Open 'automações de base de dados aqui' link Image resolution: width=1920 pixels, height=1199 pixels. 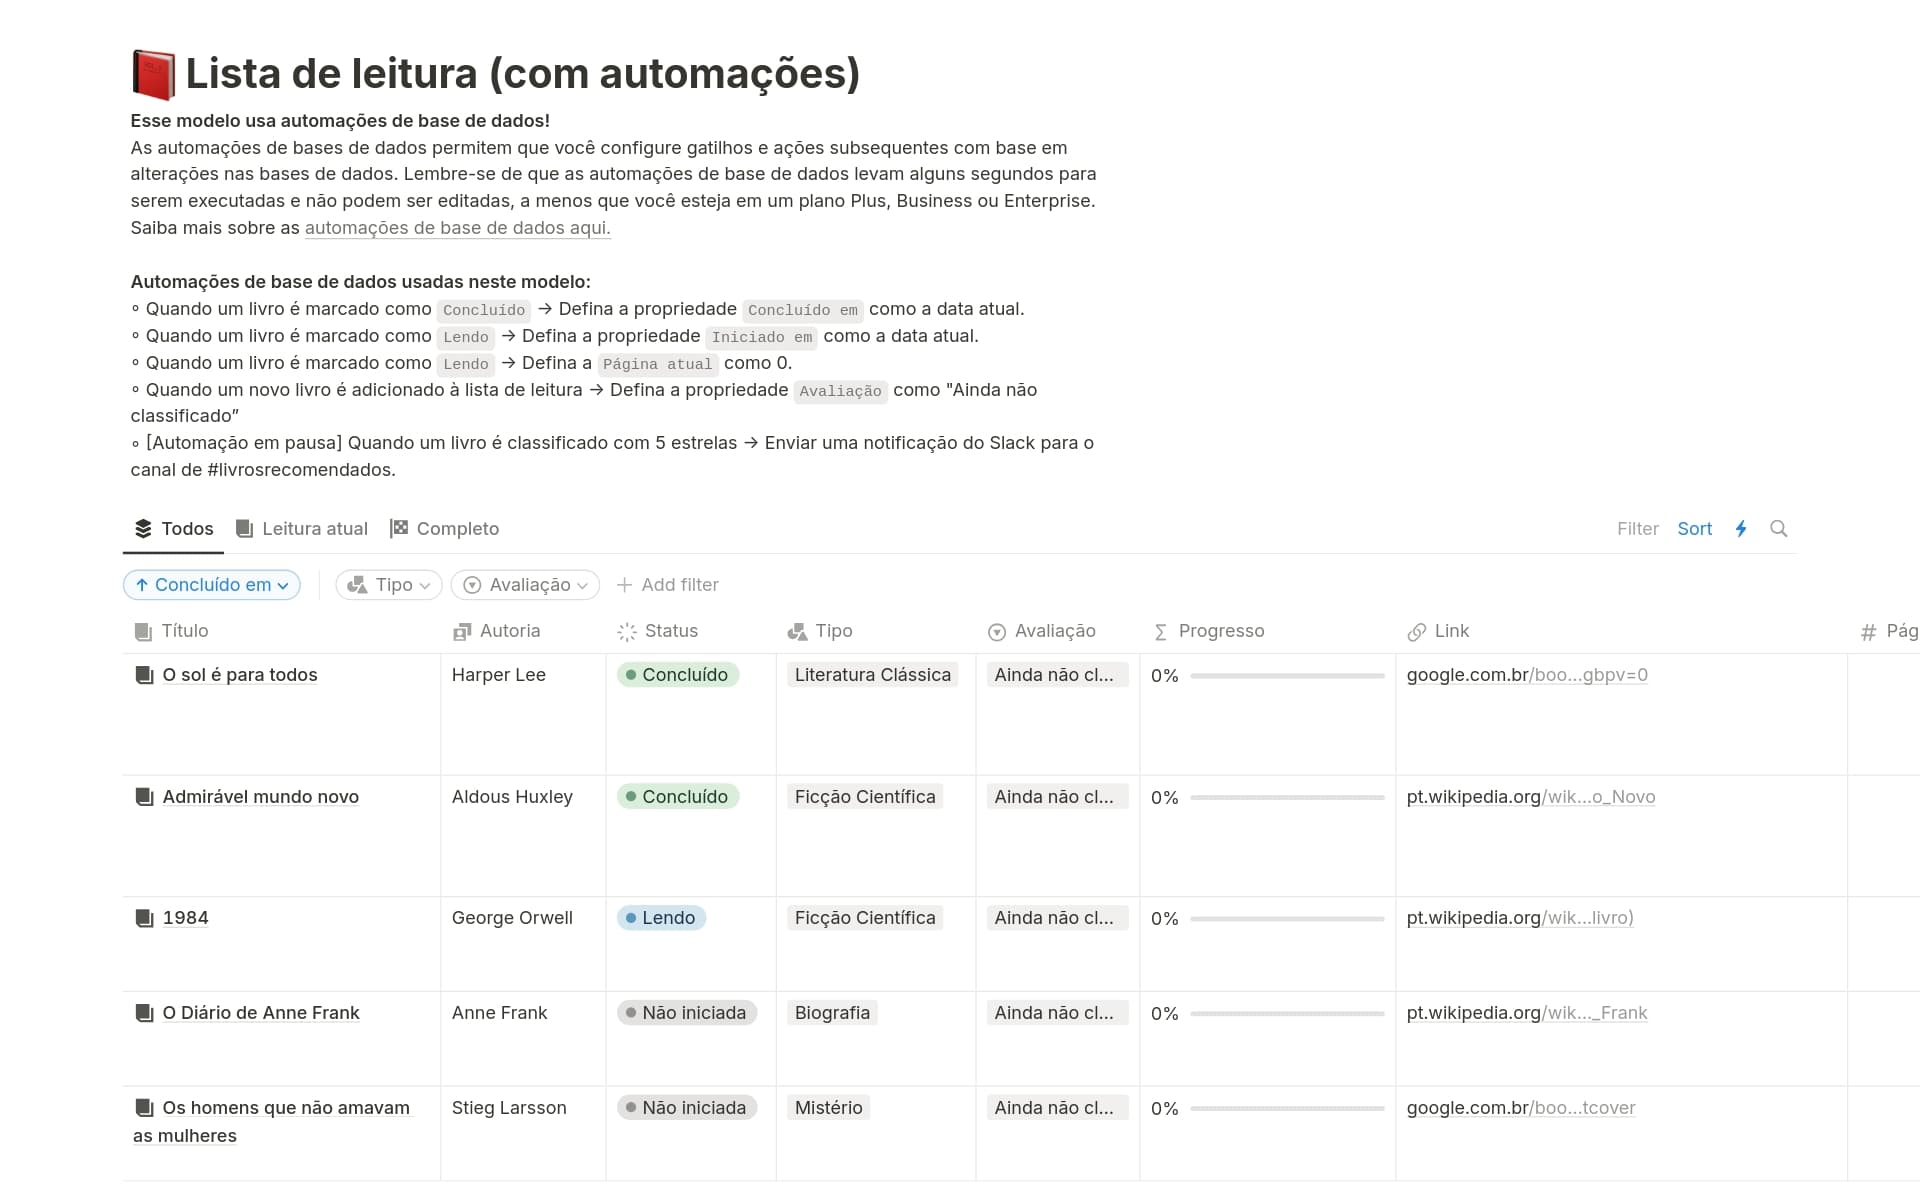click(457, 228)
